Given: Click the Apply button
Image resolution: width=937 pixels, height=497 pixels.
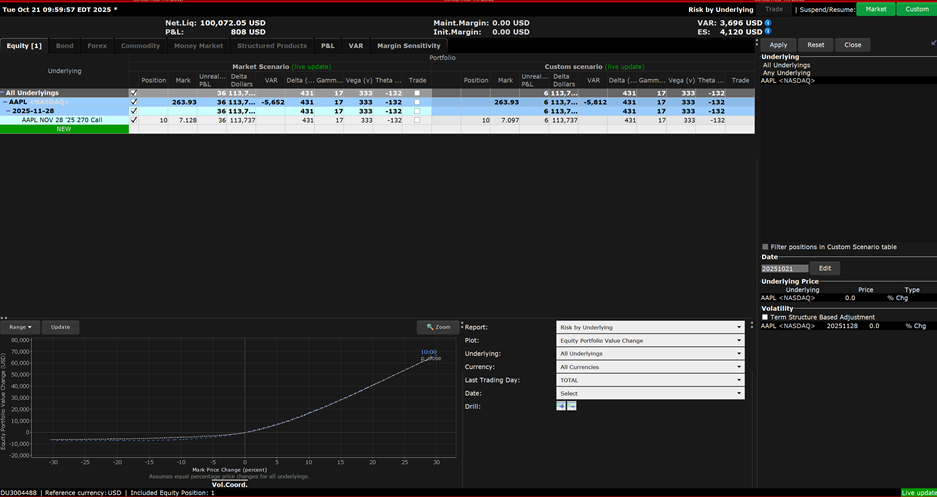Looking at the screenshot, I should pos(778,45).
